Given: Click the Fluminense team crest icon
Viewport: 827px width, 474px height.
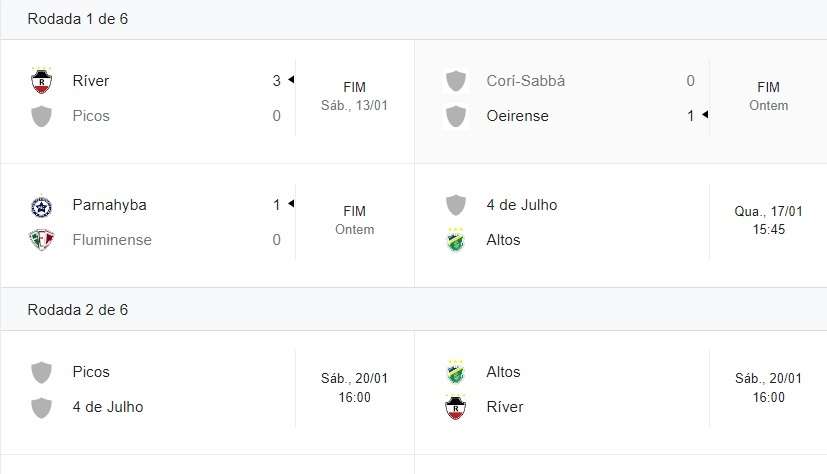Looking at the screenshot, I should click(41, 240).
